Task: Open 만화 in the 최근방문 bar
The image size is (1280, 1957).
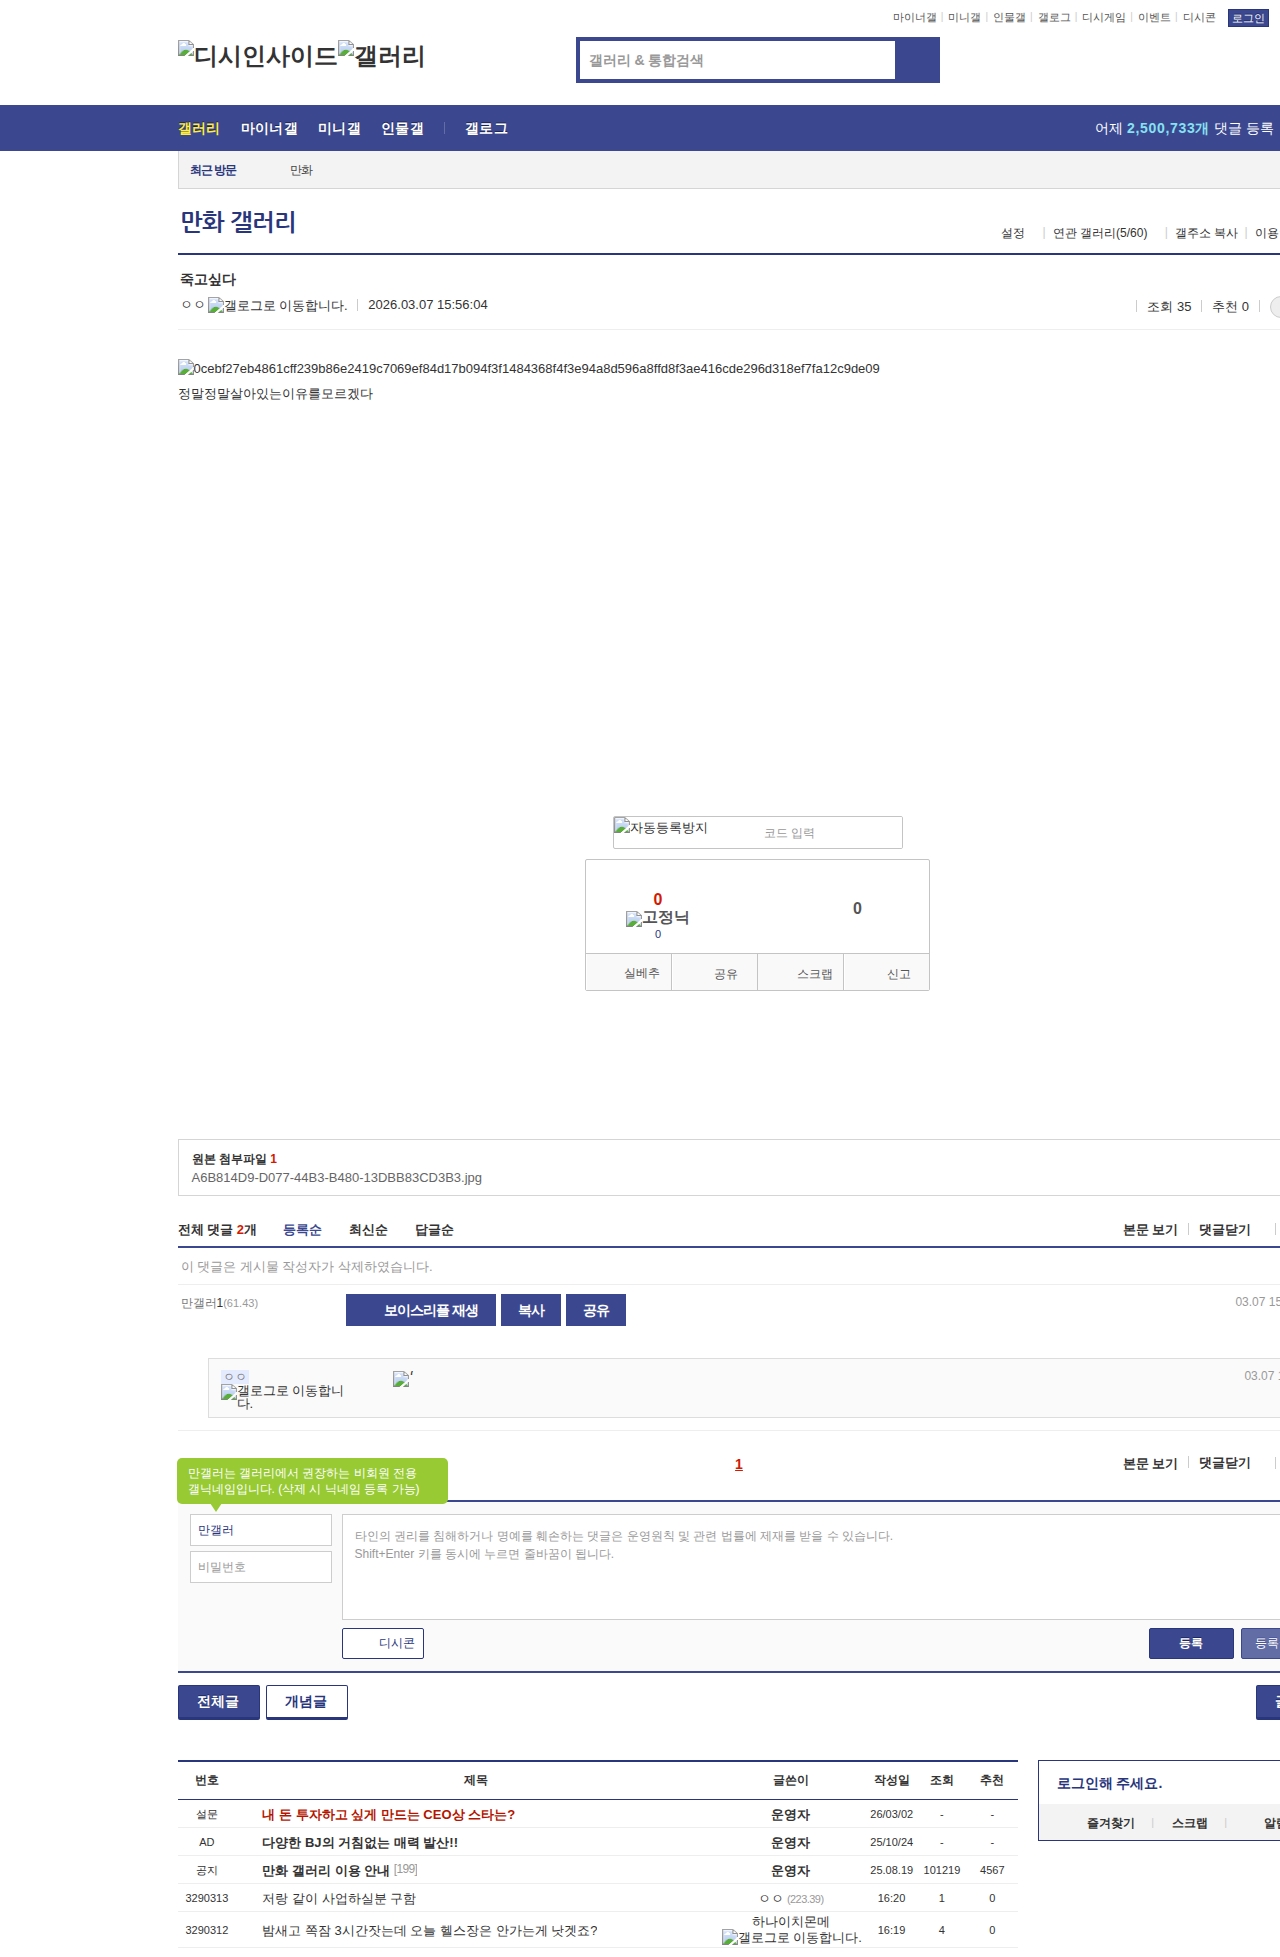Action: point(302,171)
